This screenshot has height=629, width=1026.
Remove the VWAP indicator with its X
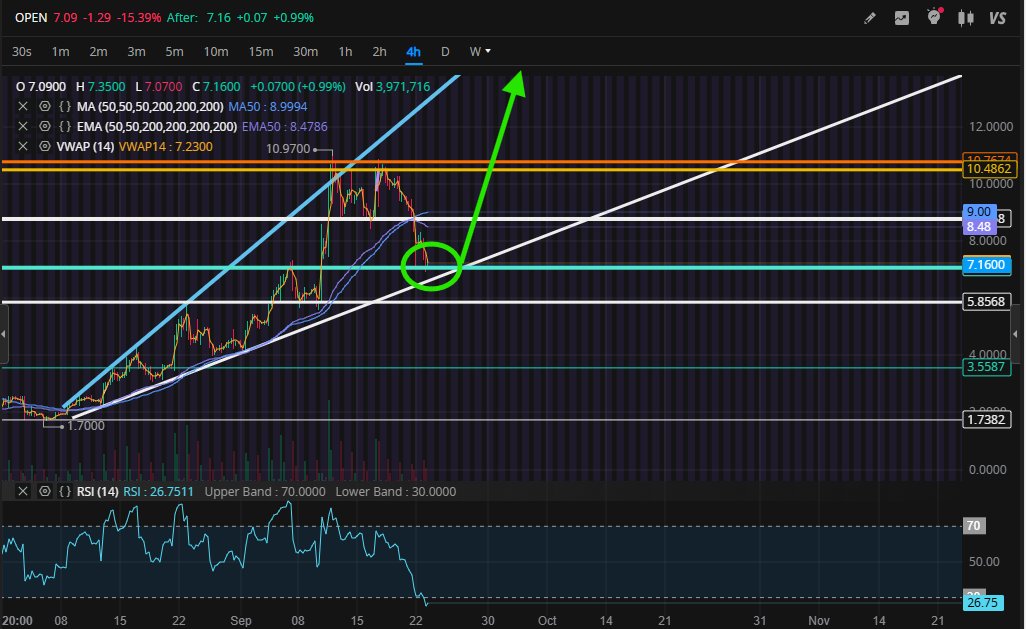[x=23, y=147]
